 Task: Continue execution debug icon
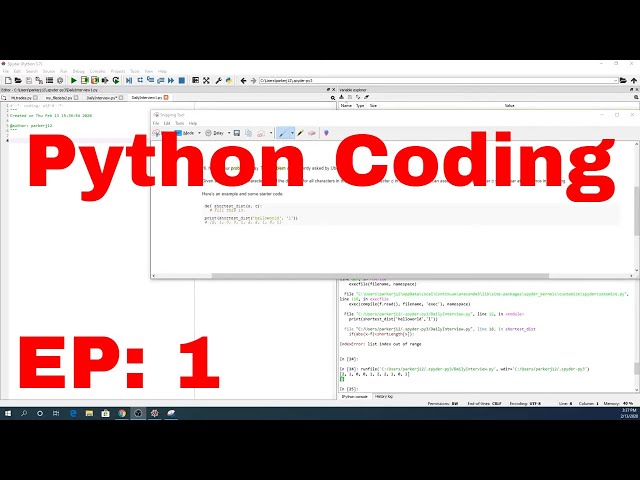pos(171,80)
